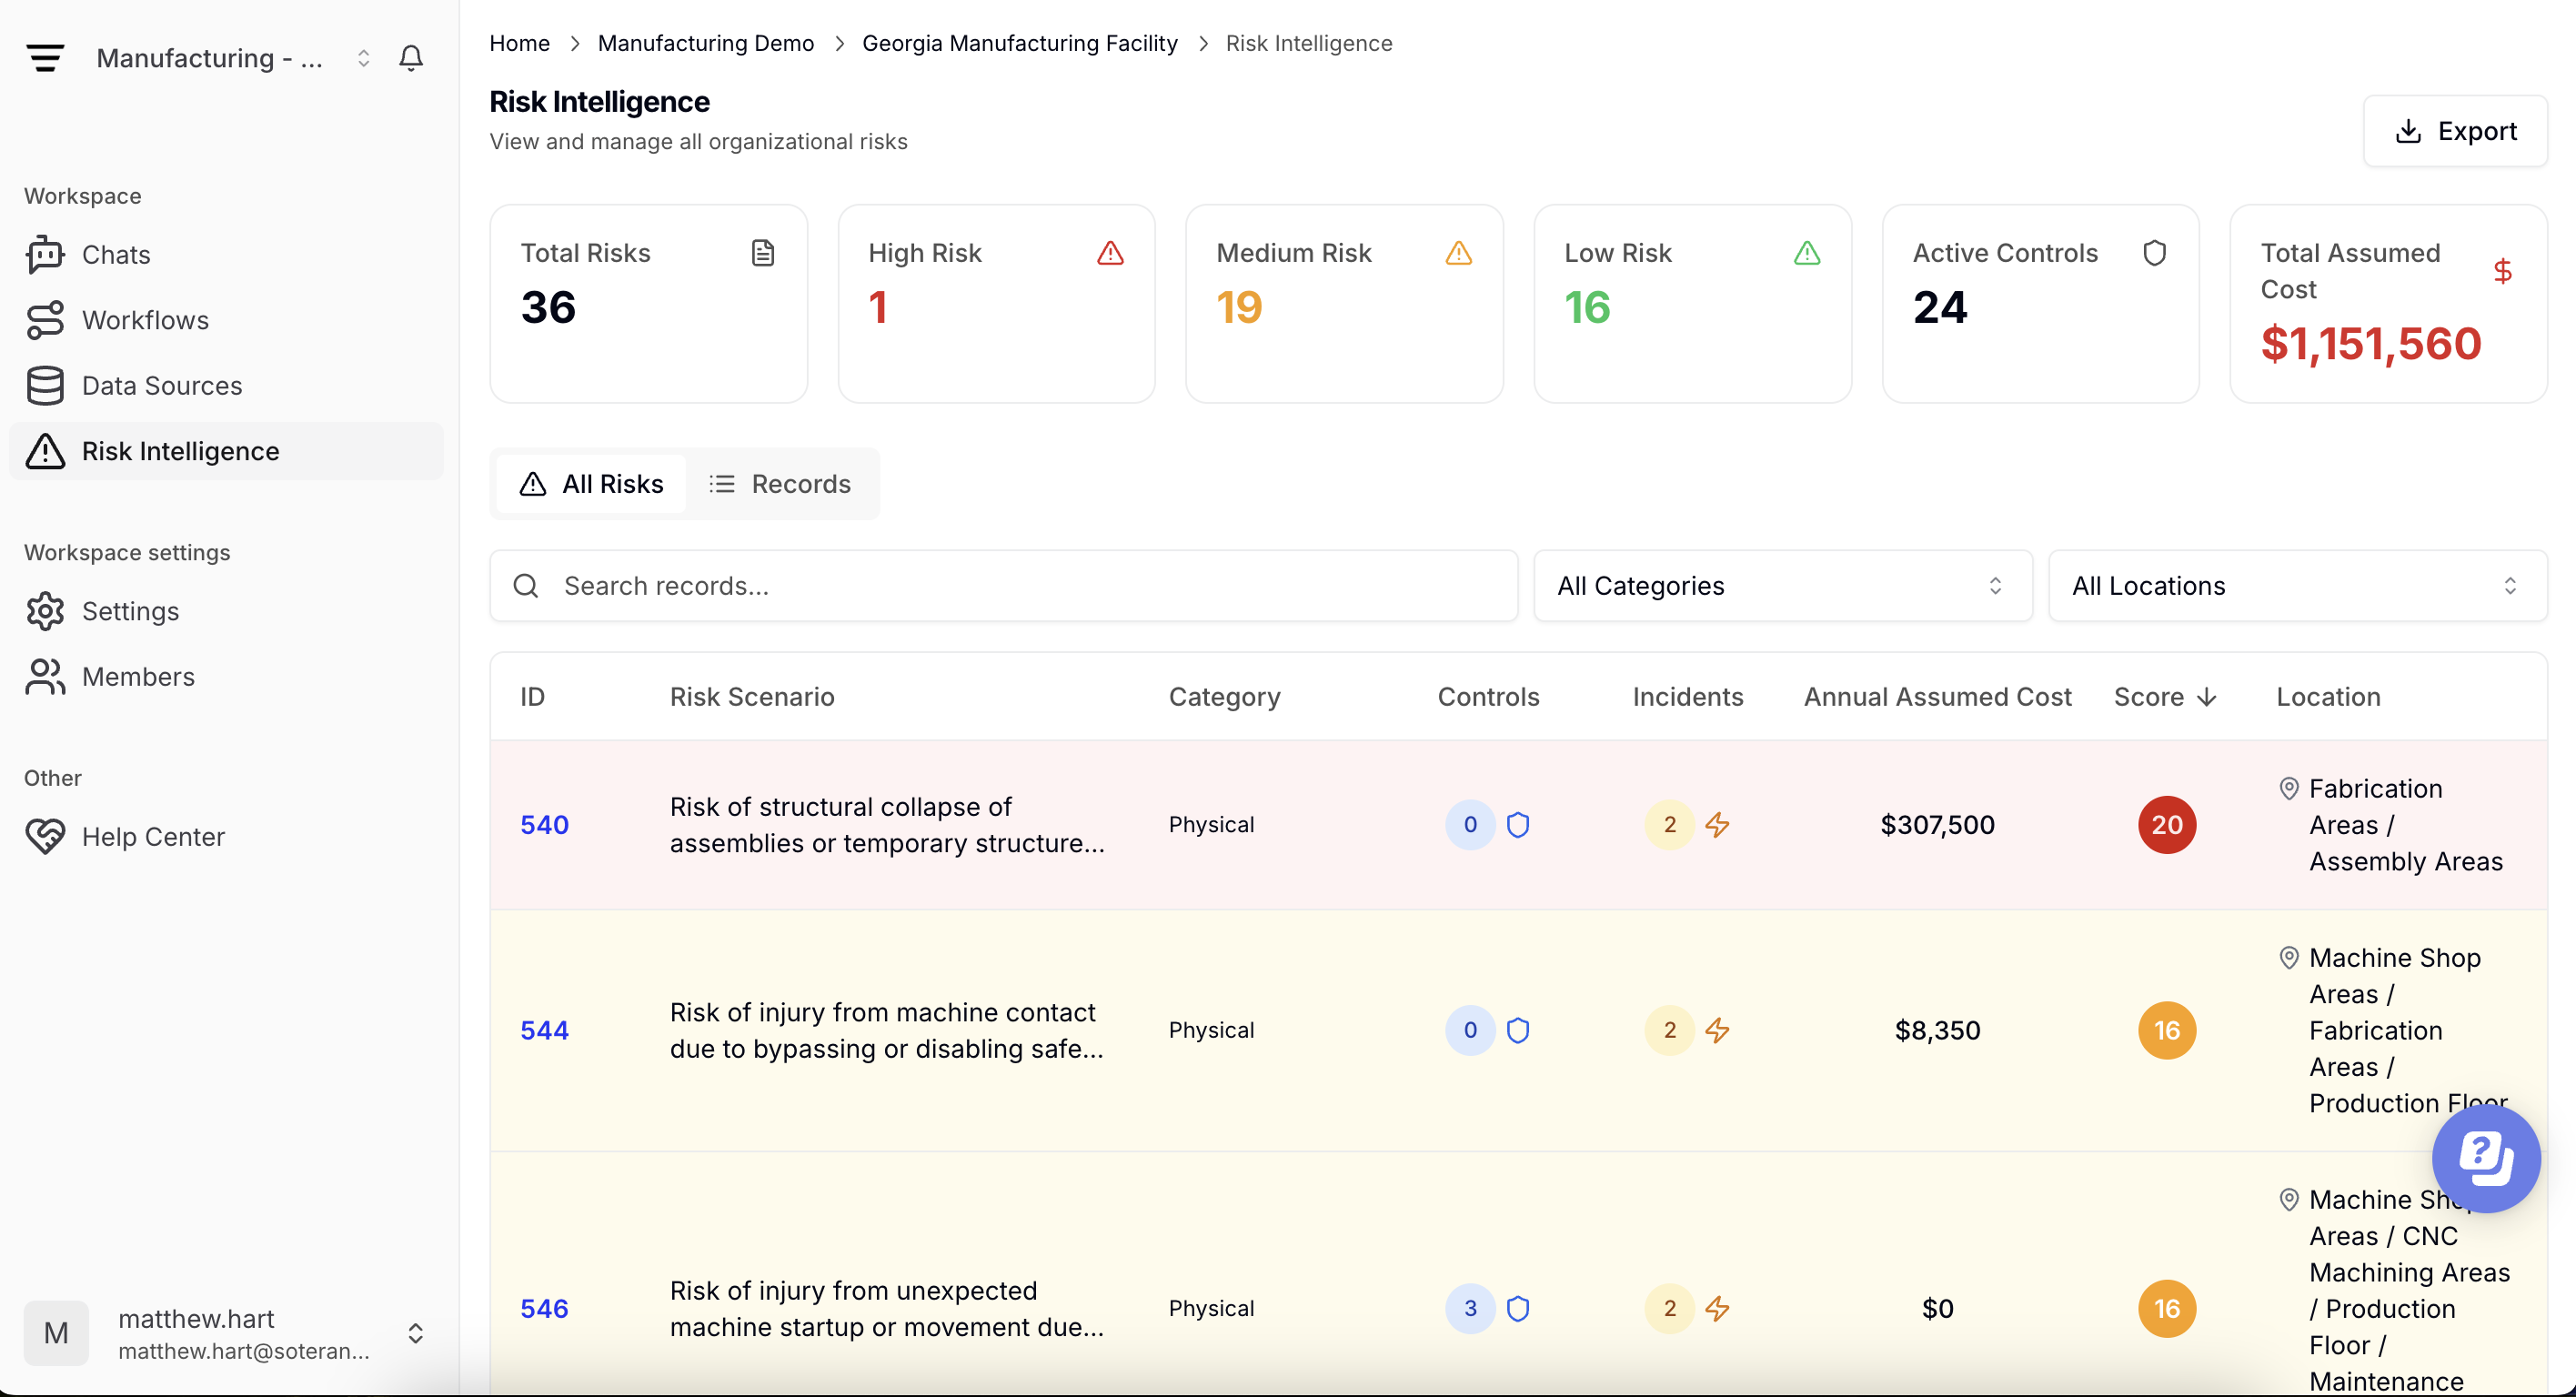Click the Total Risks document icon

click(x=763, y=253)
